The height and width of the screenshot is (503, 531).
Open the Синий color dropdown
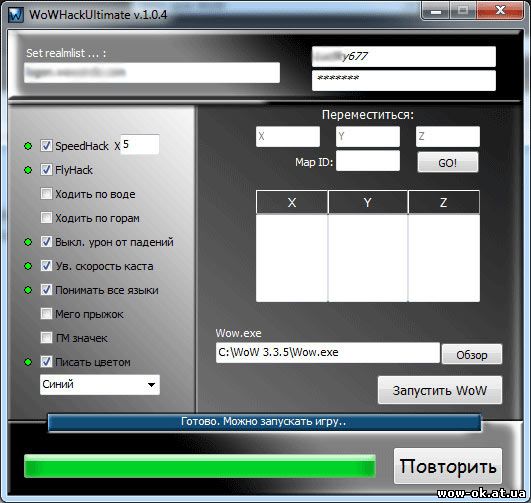tap(100, 385)
